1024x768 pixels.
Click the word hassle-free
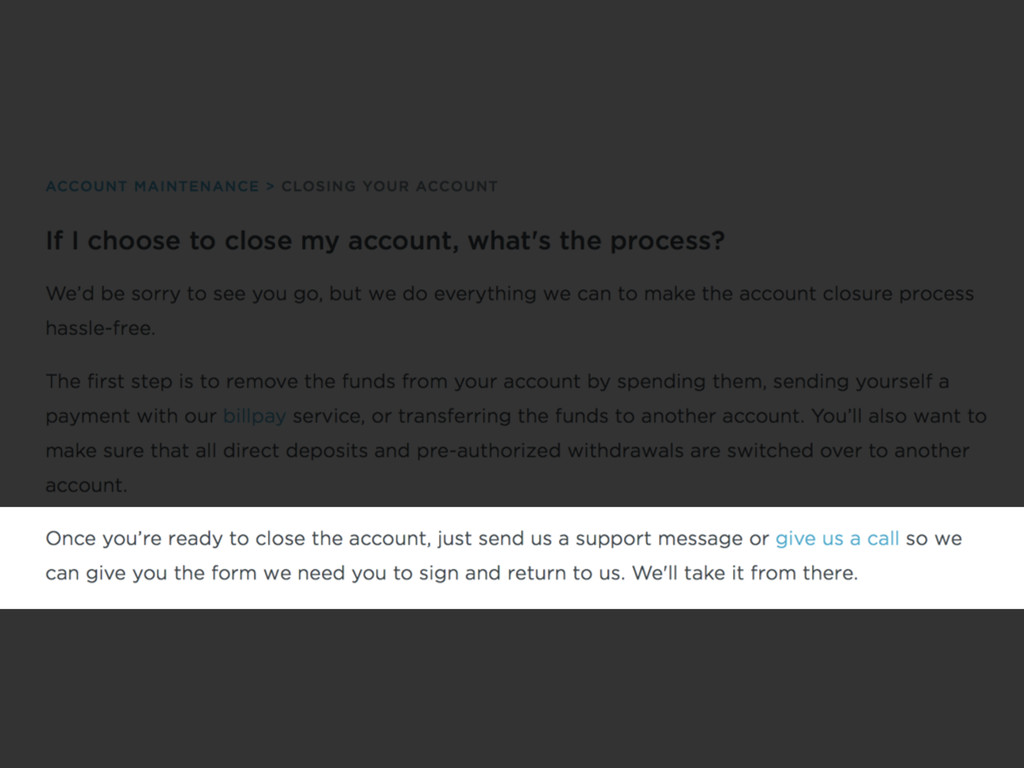(100, 328)
